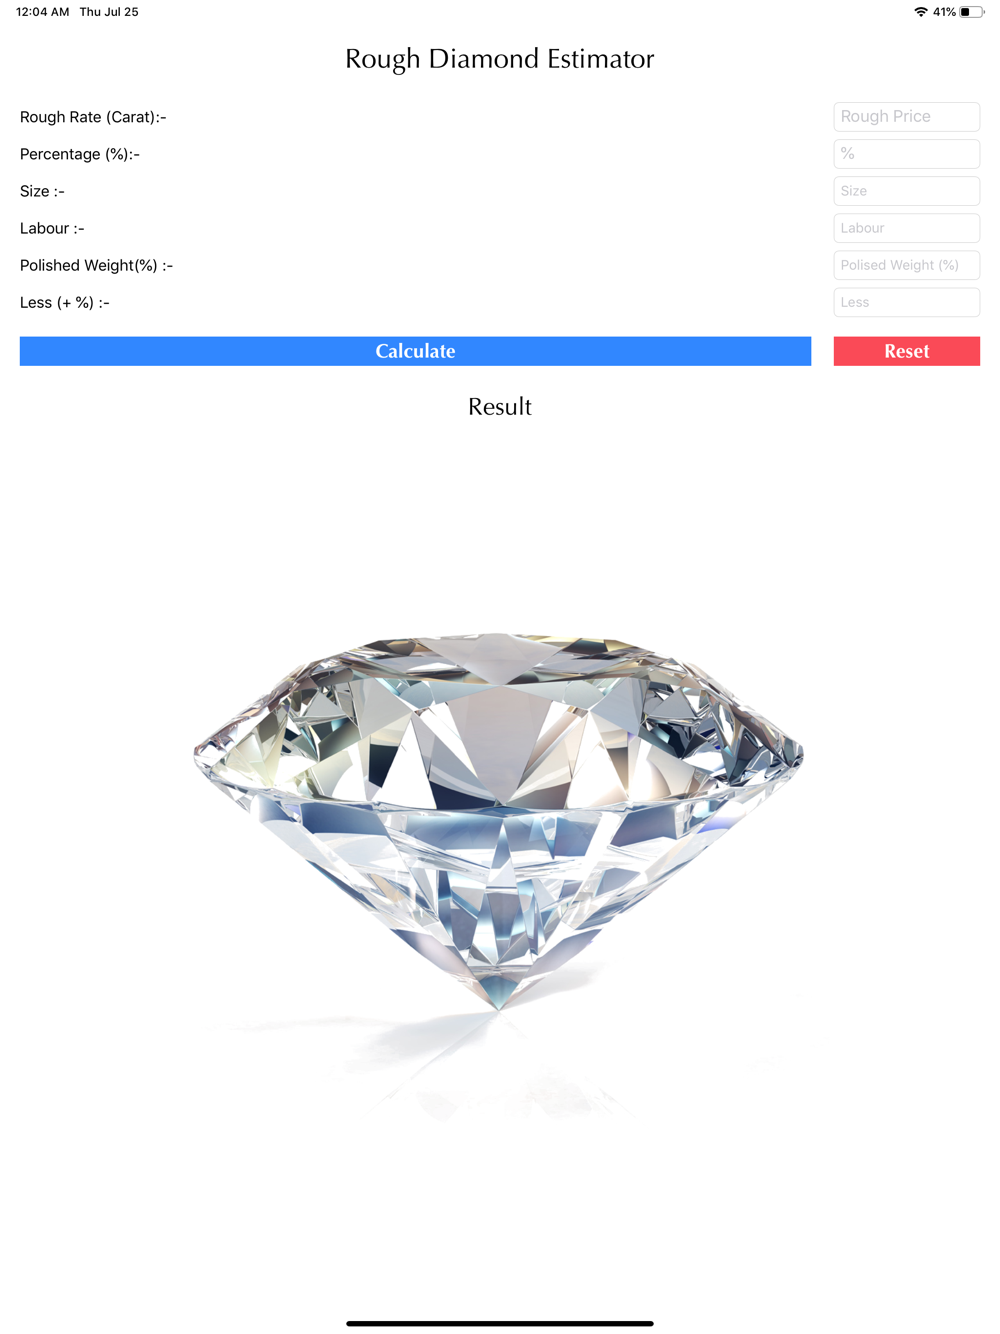Click the blue Calculate button

point(415,351)
